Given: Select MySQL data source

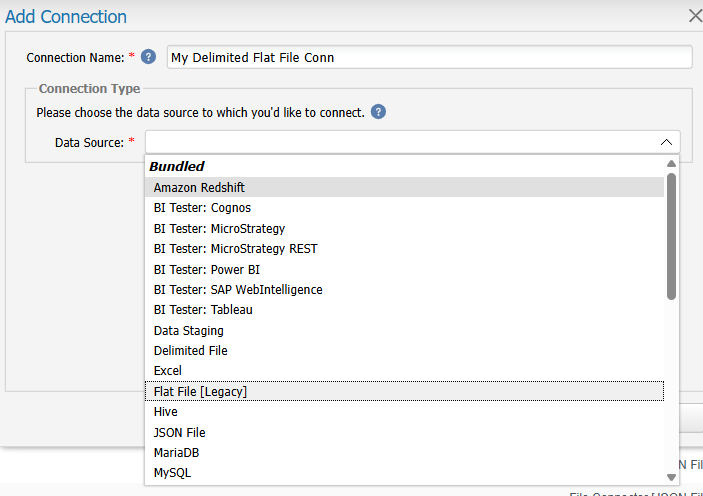Looking at the screenshot, I should 404,473.
